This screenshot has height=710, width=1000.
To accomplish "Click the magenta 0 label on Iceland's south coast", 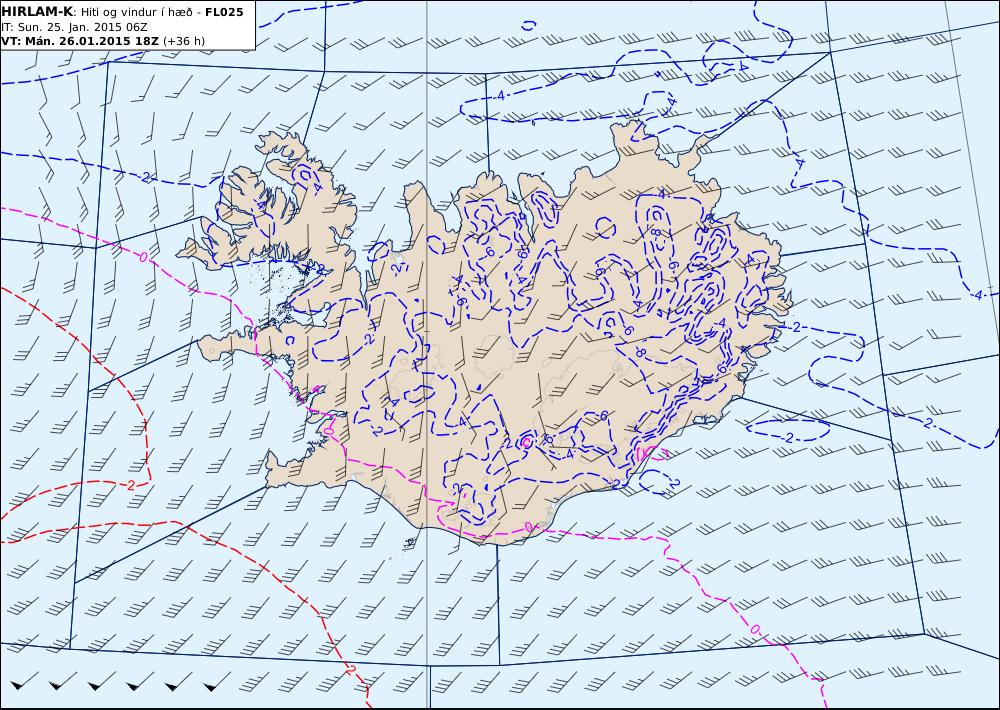I will 528,527.
